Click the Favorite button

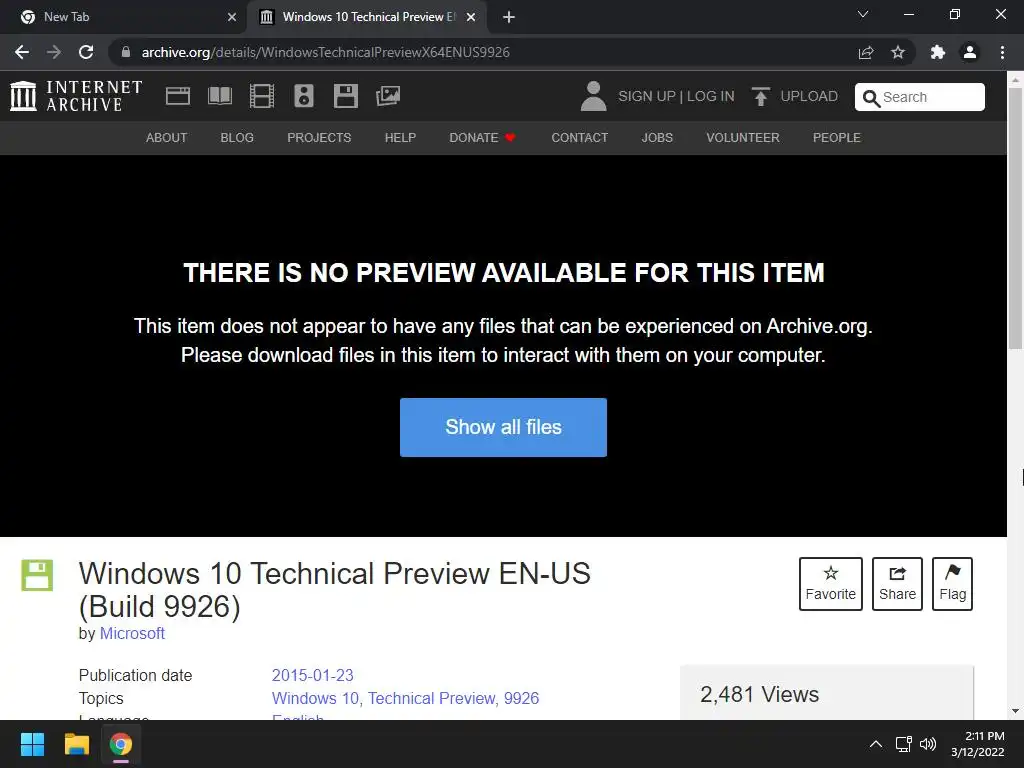pos(831,584)
